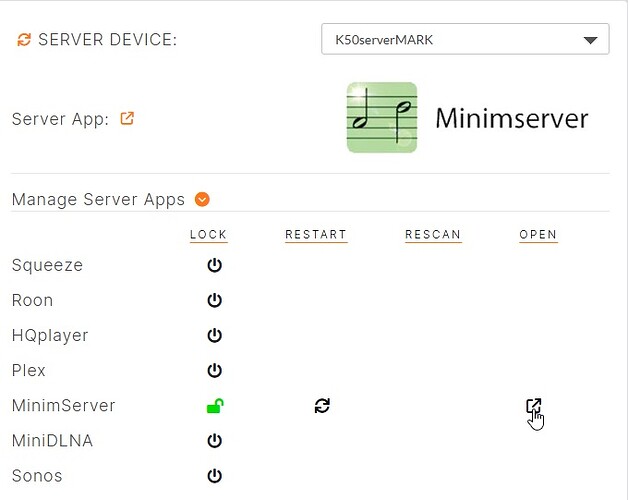
Task: Turn on Squeeze with its power icon
Action: (x=214, y=265)
